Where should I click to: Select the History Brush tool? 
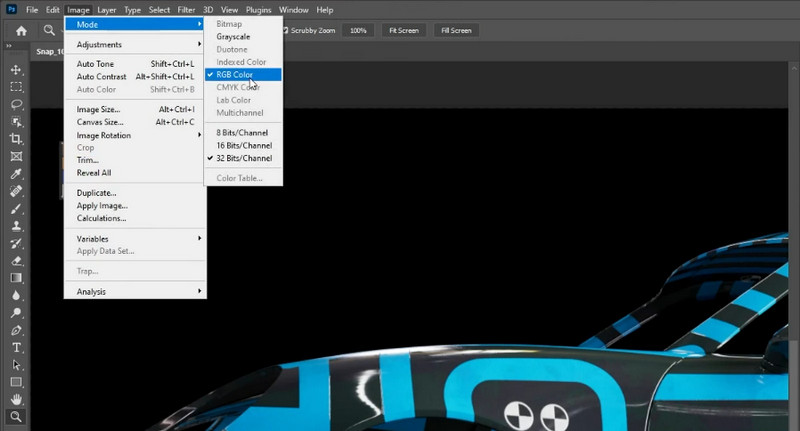point(16,243)
